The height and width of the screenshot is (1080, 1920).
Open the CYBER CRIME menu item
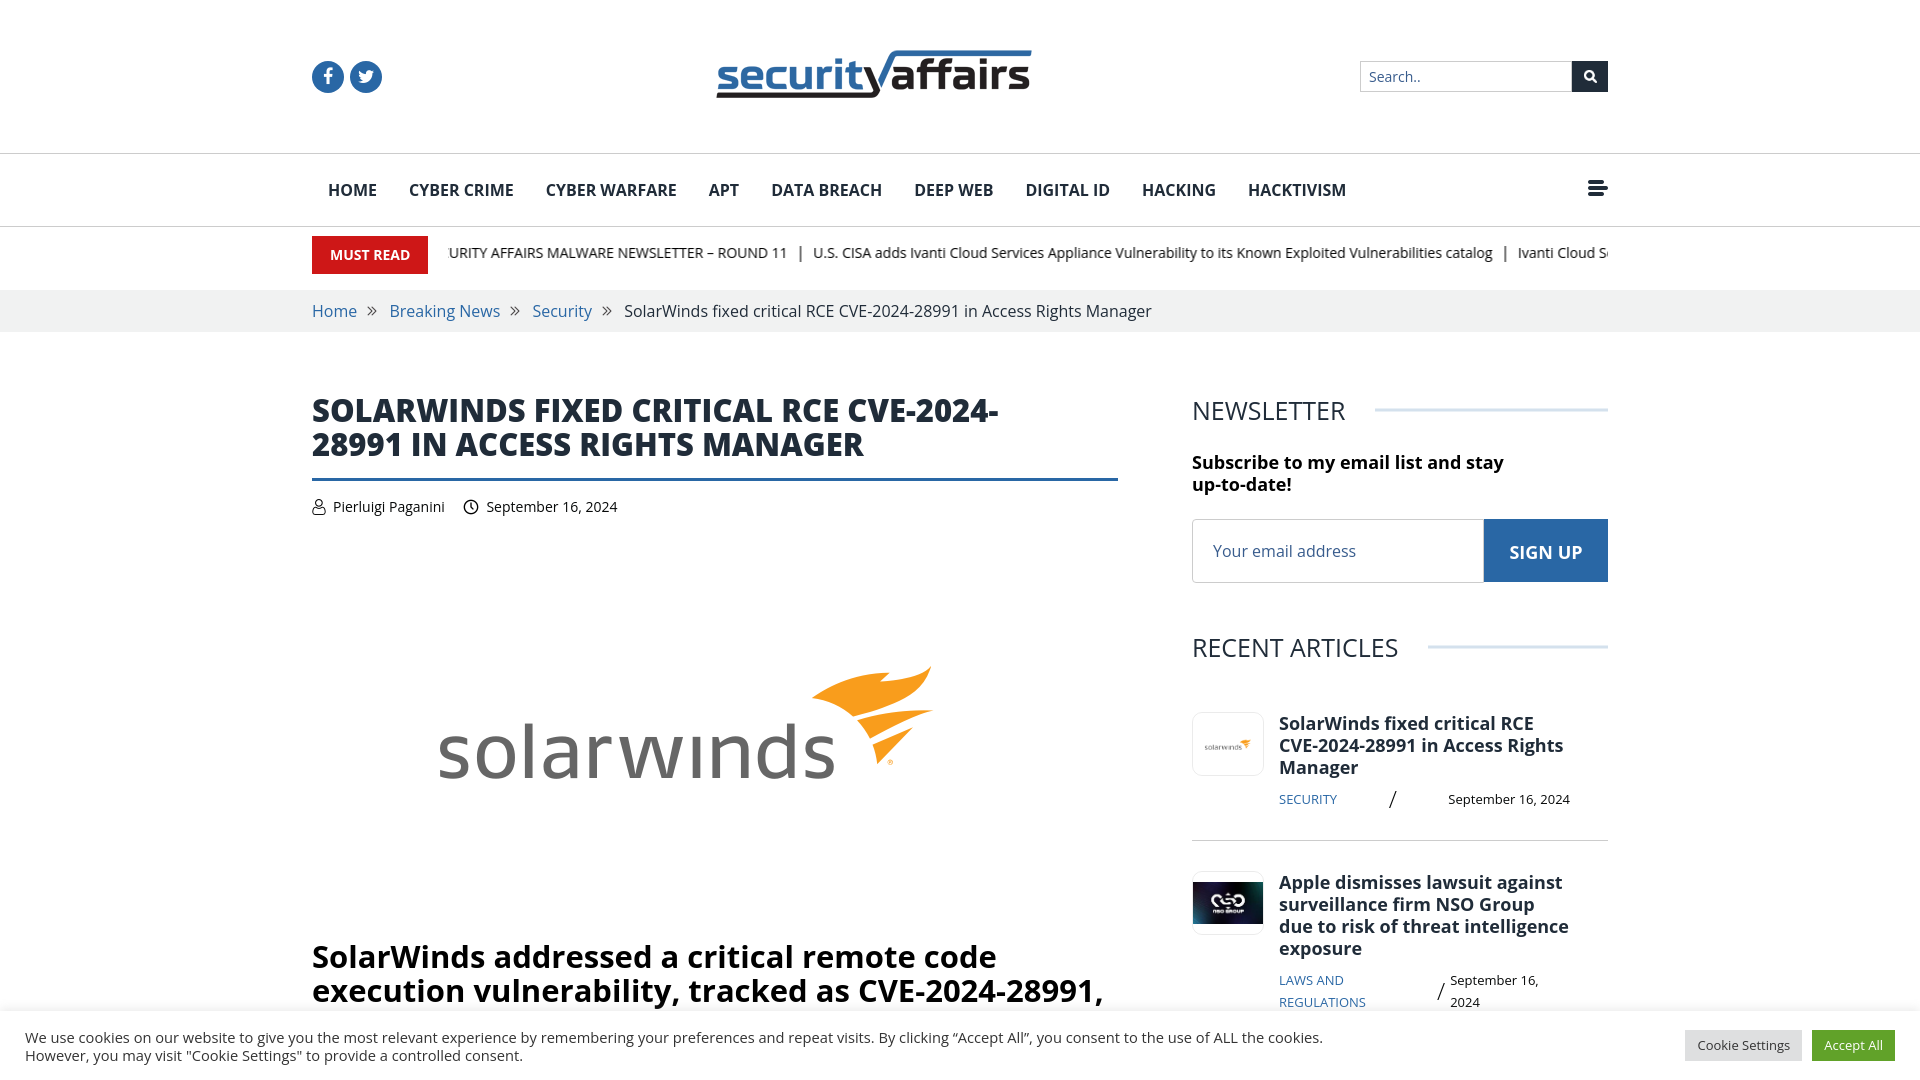[x=460, y=189]
